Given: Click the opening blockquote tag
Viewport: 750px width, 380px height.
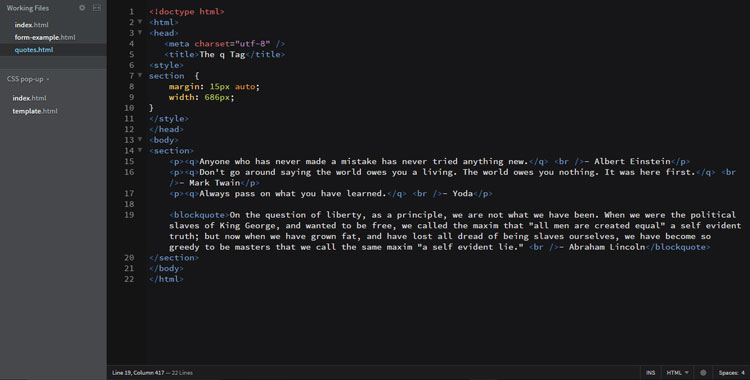Looking at the screenshot, I should click(x=199, y=215).
